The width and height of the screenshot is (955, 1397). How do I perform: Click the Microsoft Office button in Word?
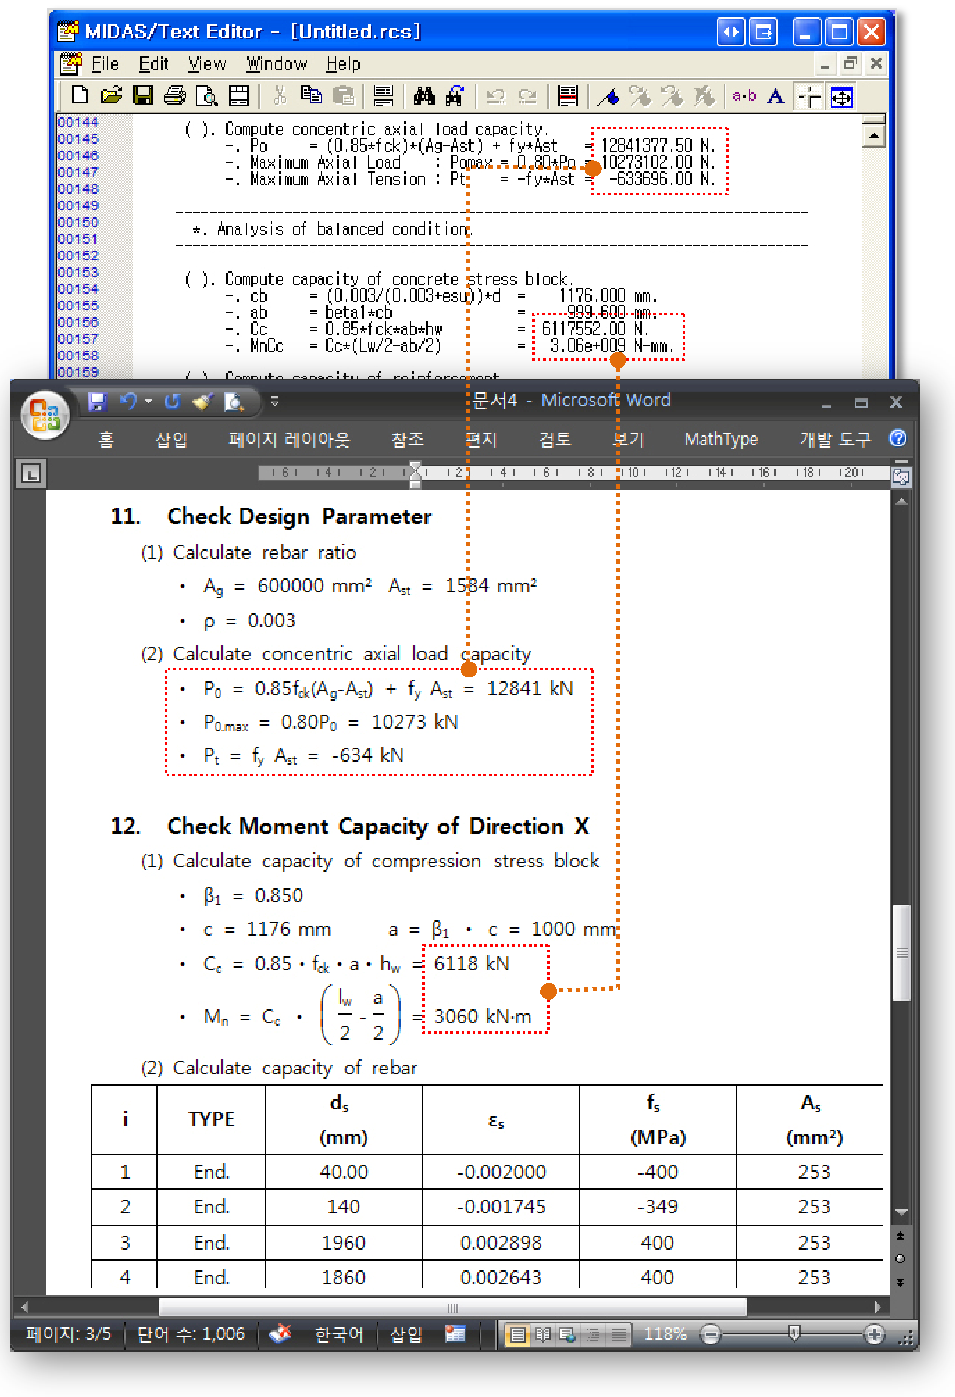pyautogui.click(x=45, y=414)
